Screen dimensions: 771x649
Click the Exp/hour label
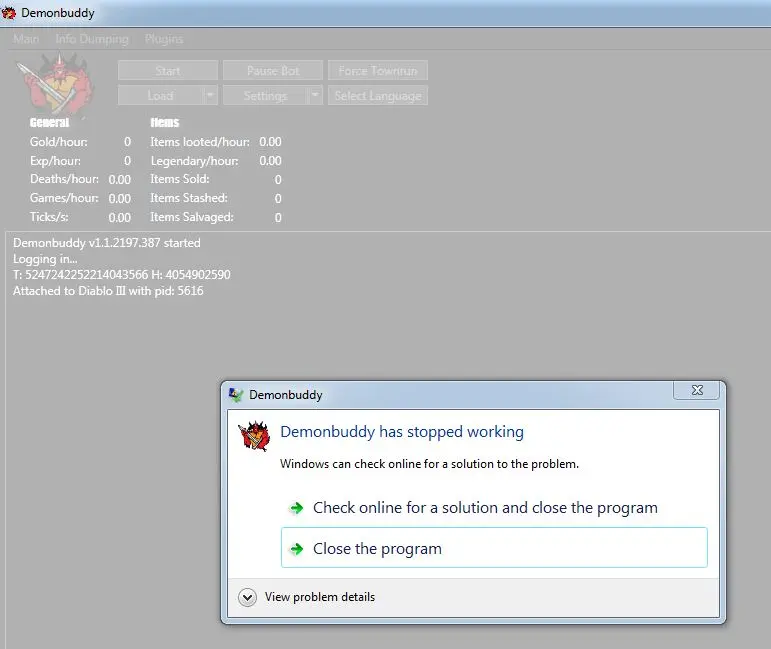pos(55,161)
